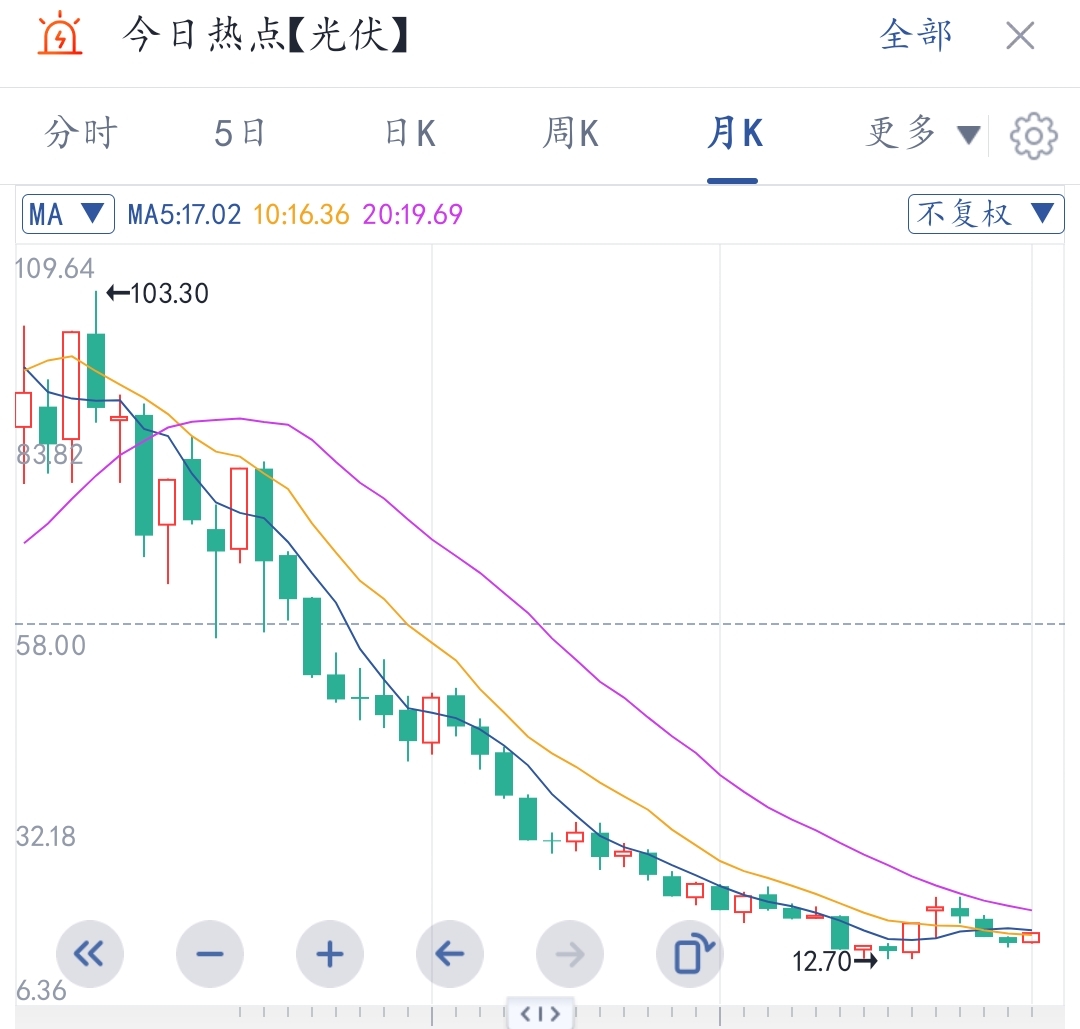Zoom out chart with minus button
The height and width of the screenshot is (1029, 1080).
[x=210, y=954]
